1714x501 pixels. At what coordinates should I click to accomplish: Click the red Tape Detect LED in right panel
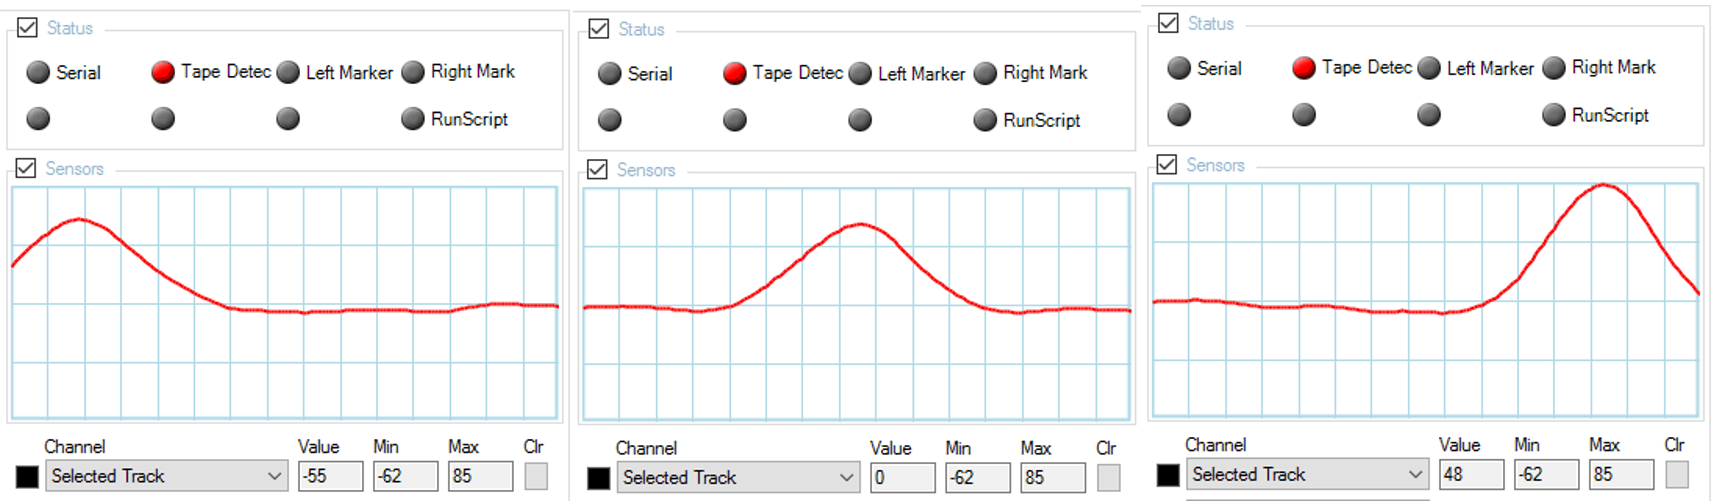coord(1303,68)
